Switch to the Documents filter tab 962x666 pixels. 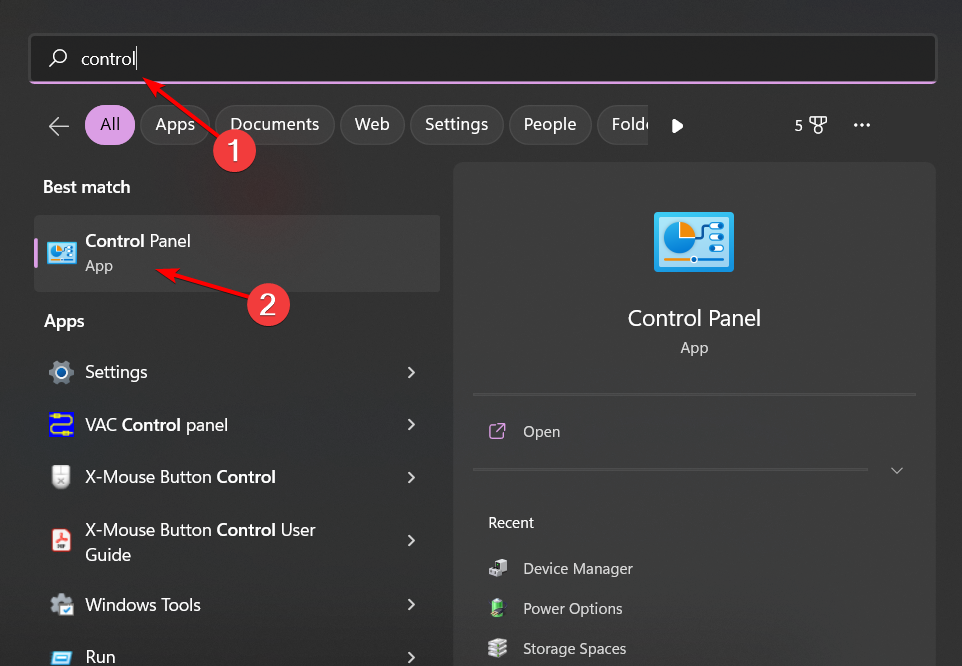(275, 125)
